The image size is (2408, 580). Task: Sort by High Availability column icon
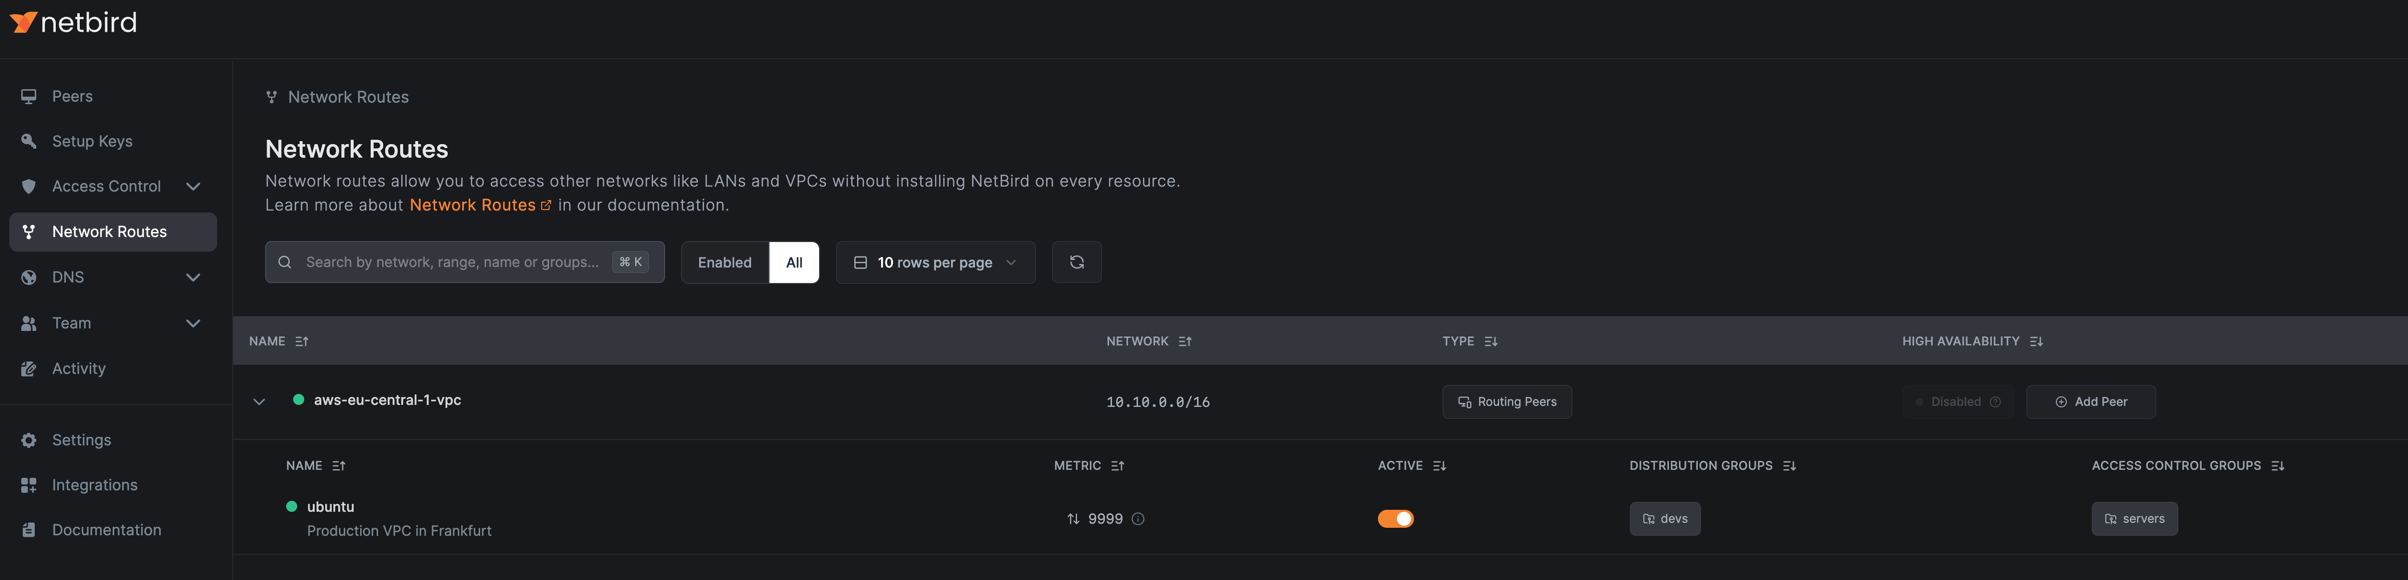point(2036,341)
